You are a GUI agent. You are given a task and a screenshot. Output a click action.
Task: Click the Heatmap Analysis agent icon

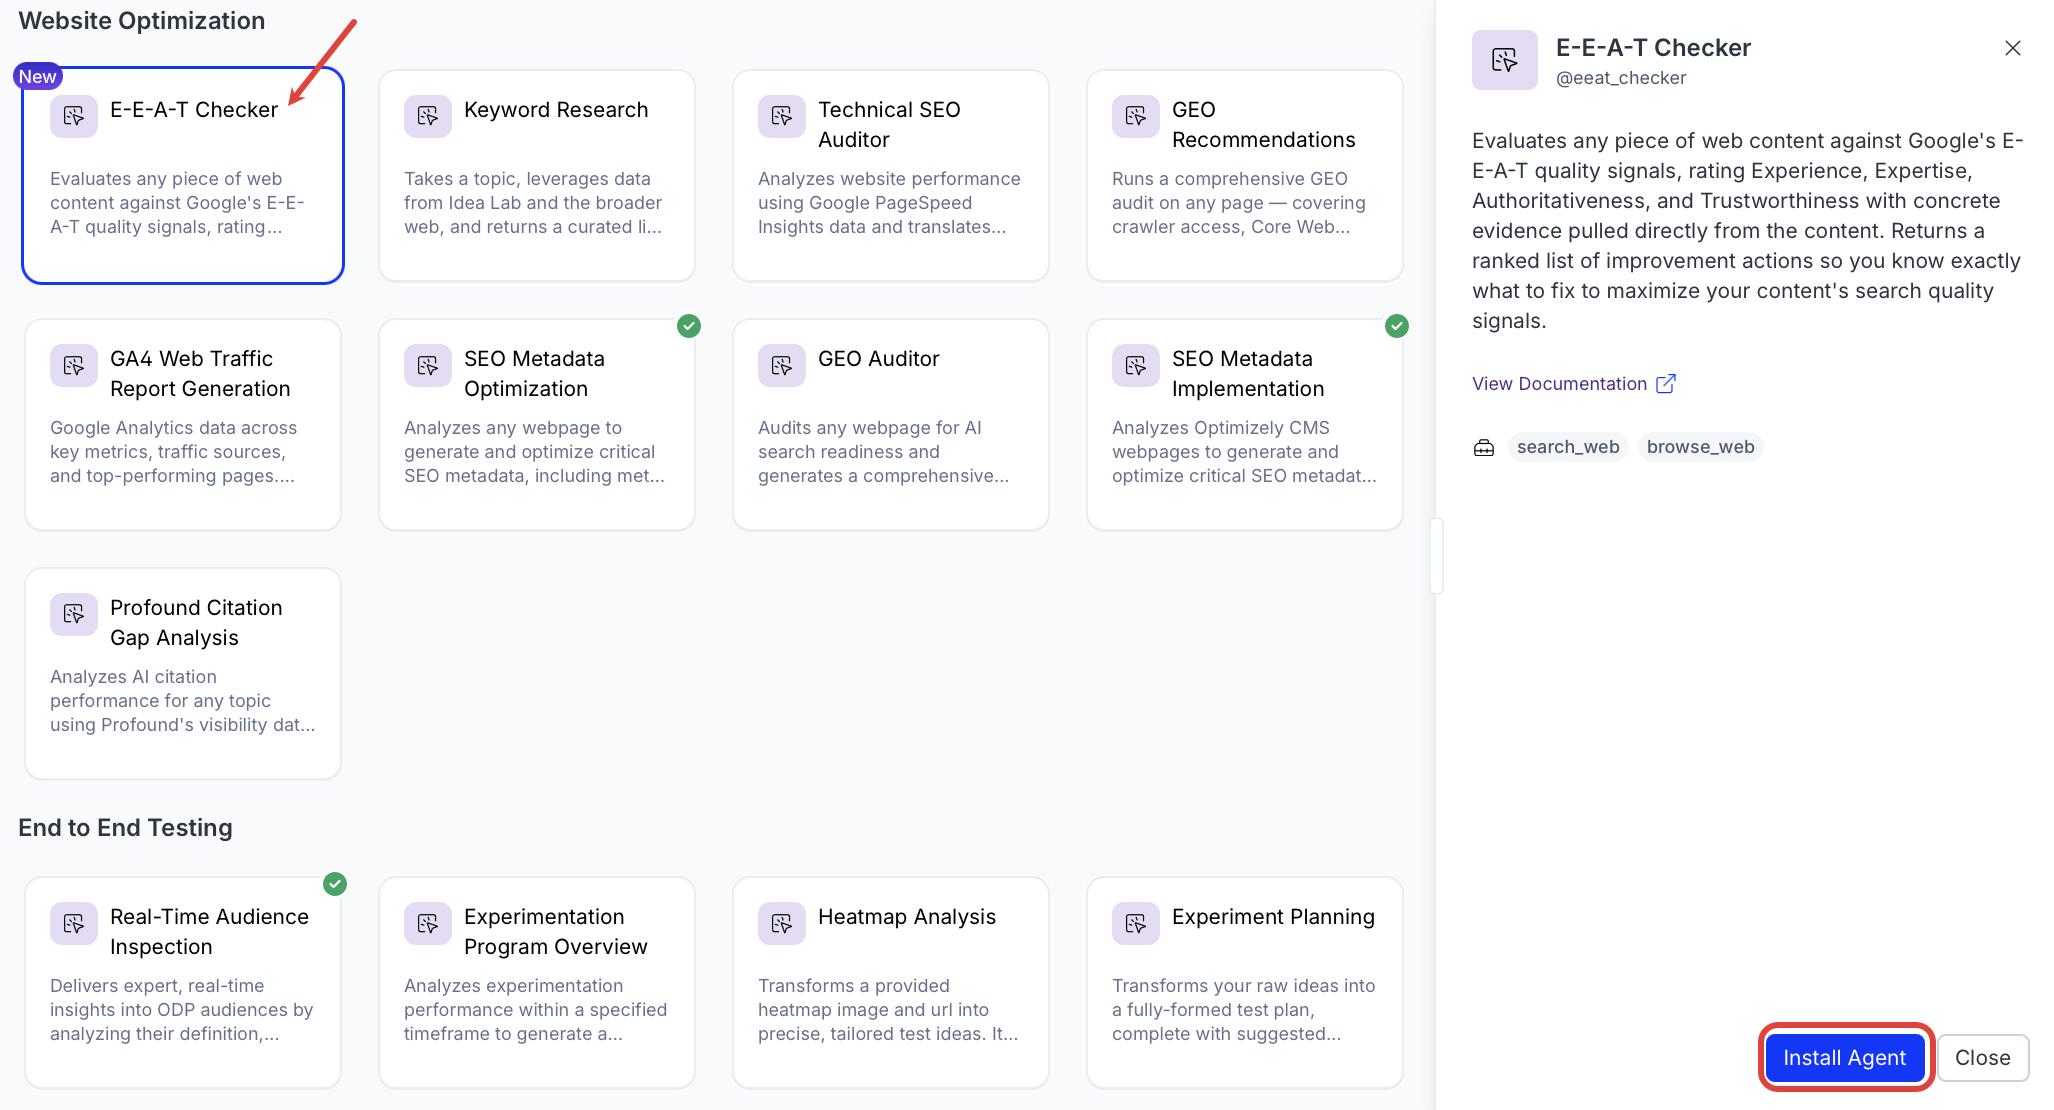coord(781,923)
